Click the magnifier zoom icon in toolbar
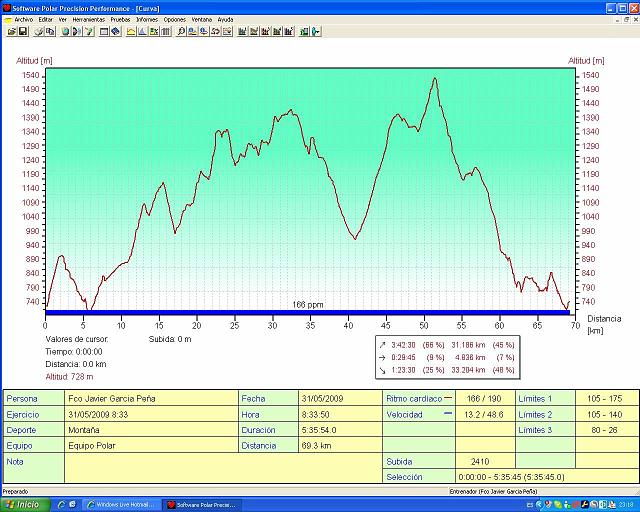 [181, 31]
